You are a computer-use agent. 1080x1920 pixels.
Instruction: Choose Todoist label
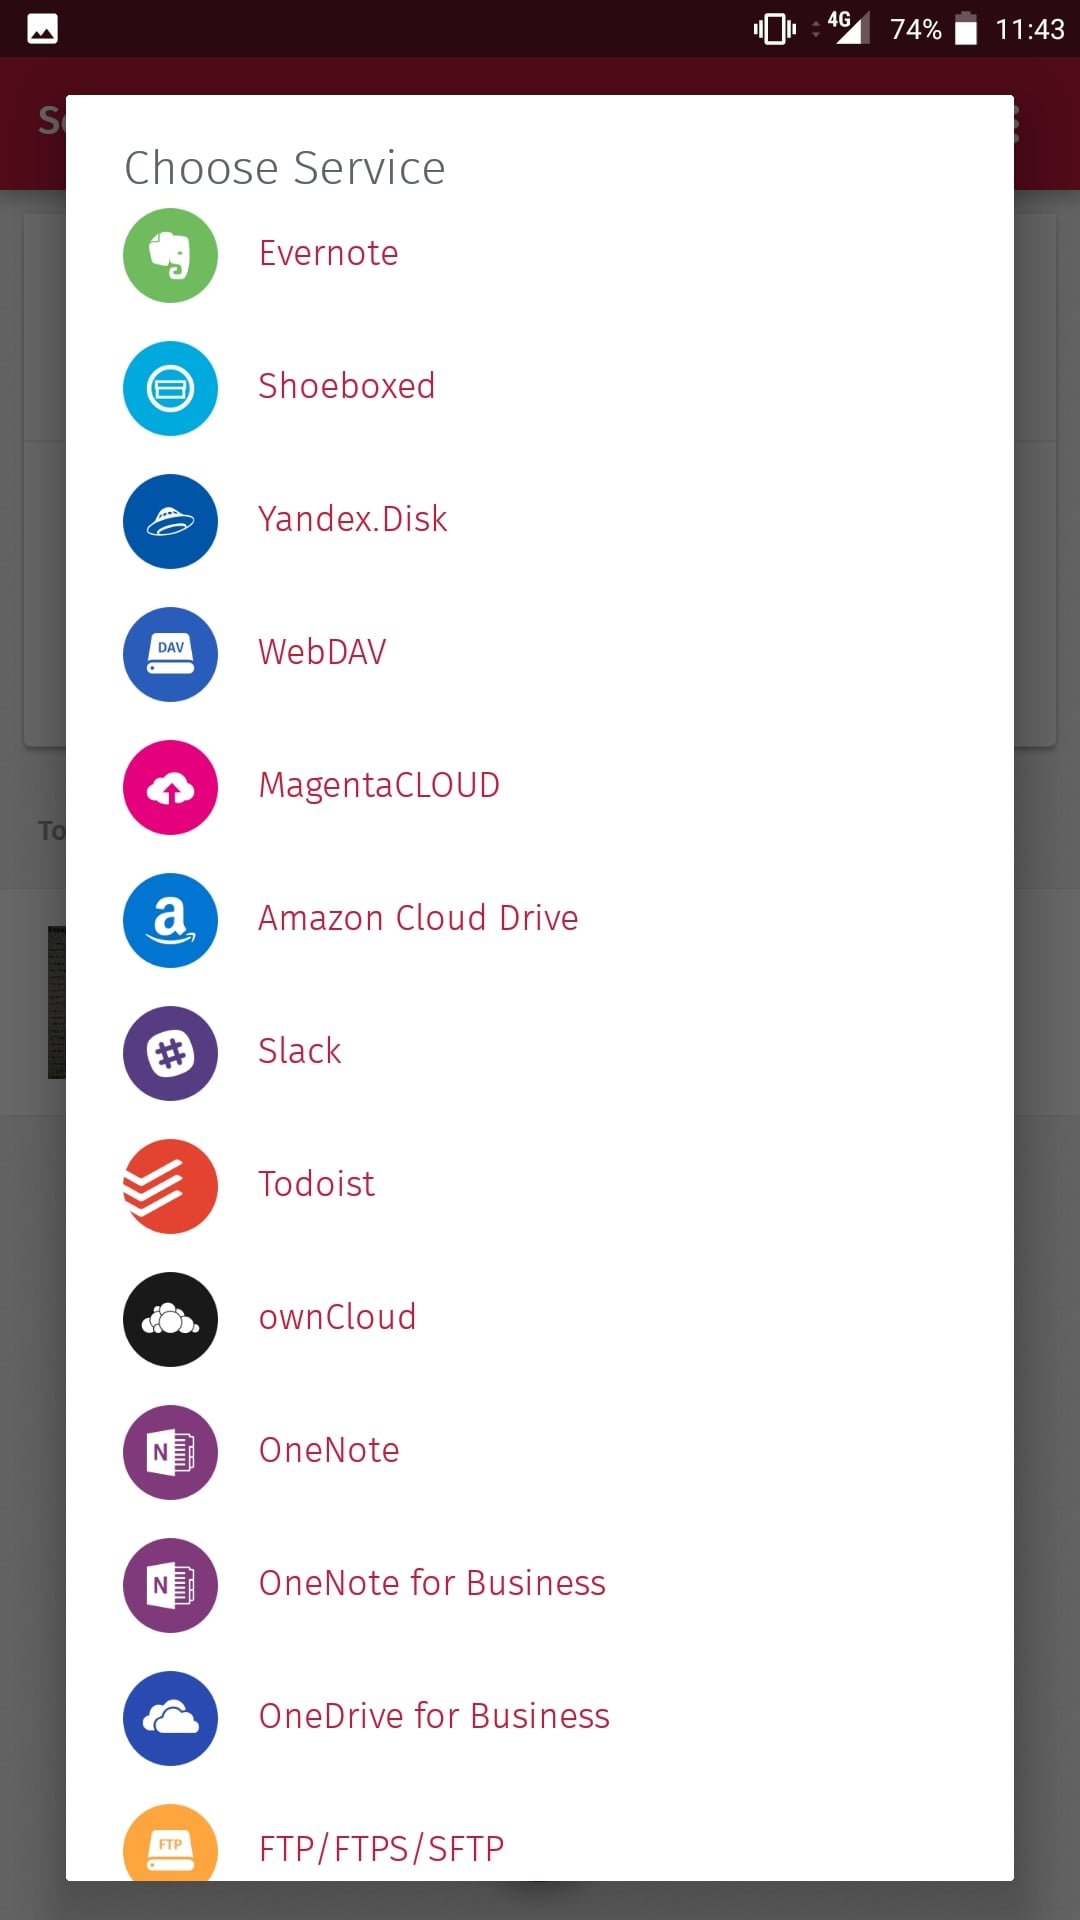pyautogui.click(x=316, y=1185)
